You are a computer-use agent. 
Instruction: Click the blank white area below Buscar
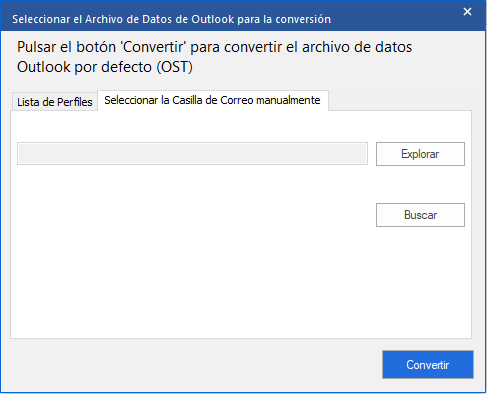(x=241, y=283)
